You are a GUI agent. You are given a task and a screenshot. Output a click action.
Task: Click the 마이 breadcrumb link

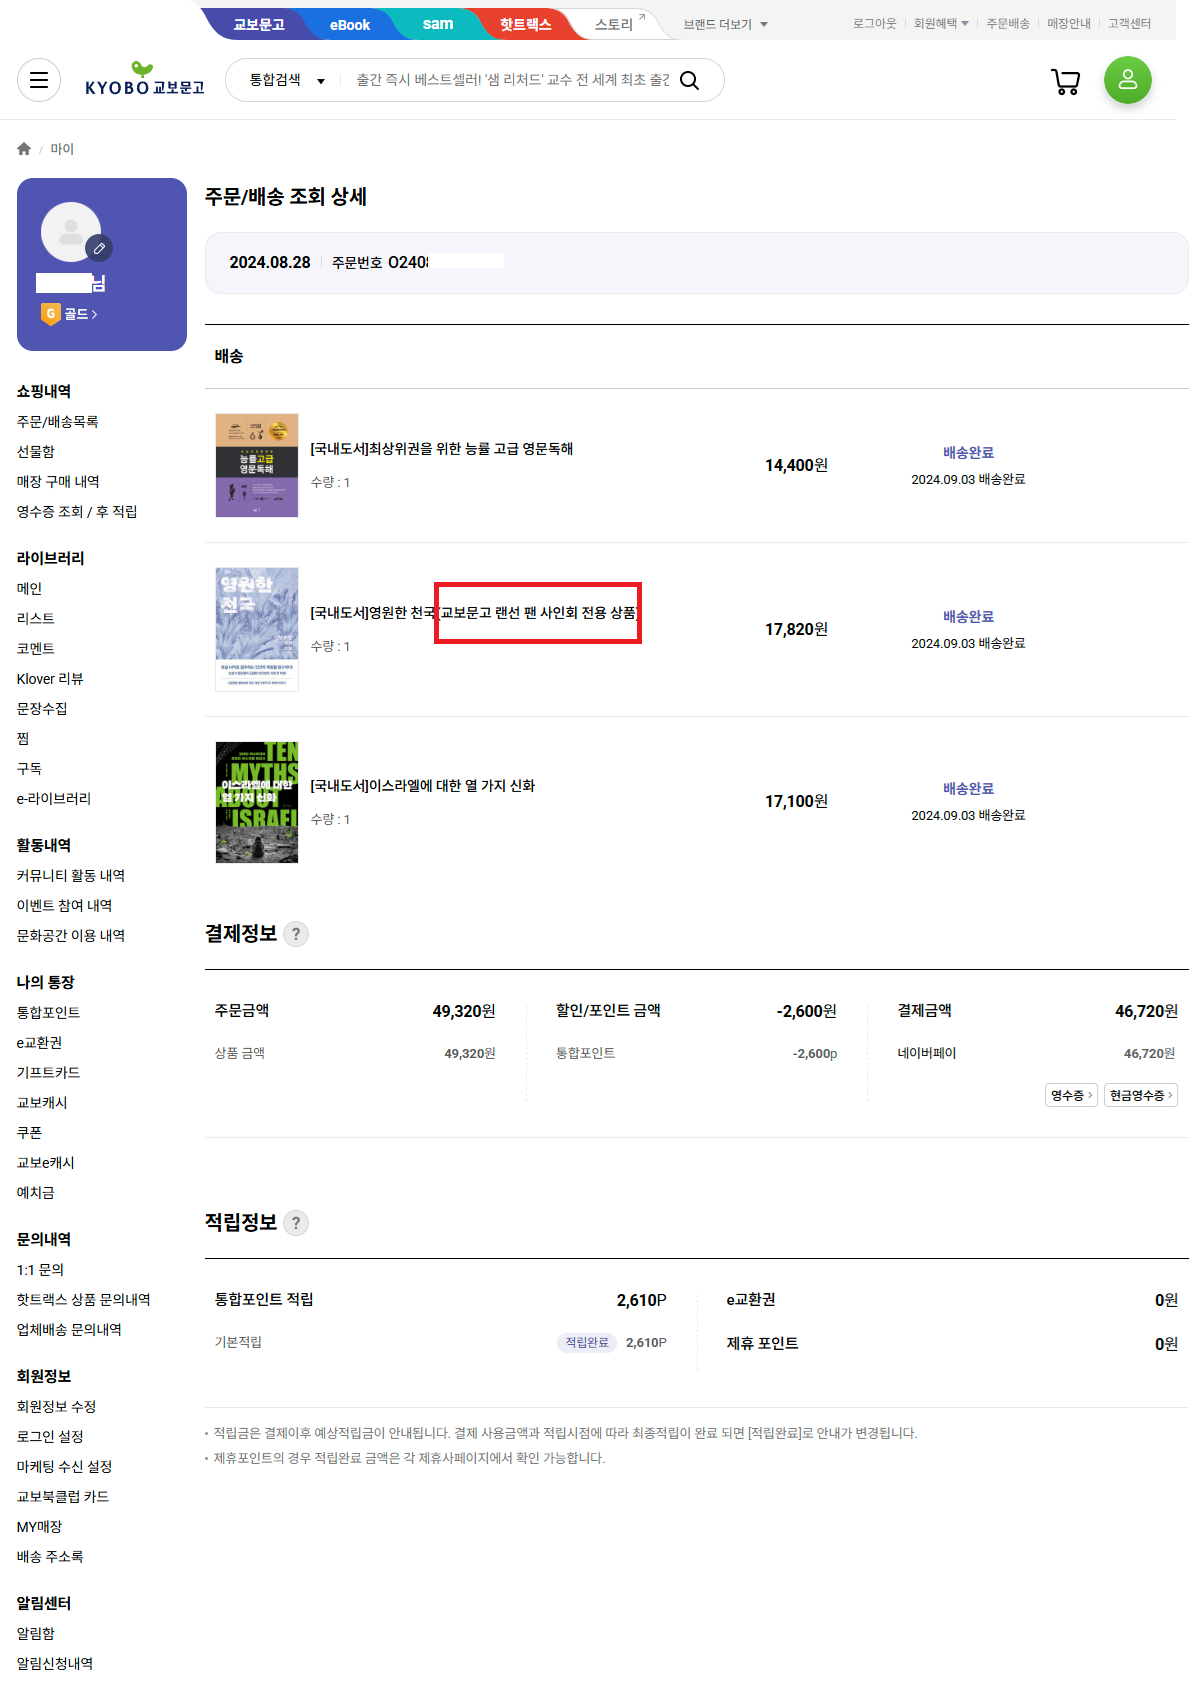click(62, 149)
